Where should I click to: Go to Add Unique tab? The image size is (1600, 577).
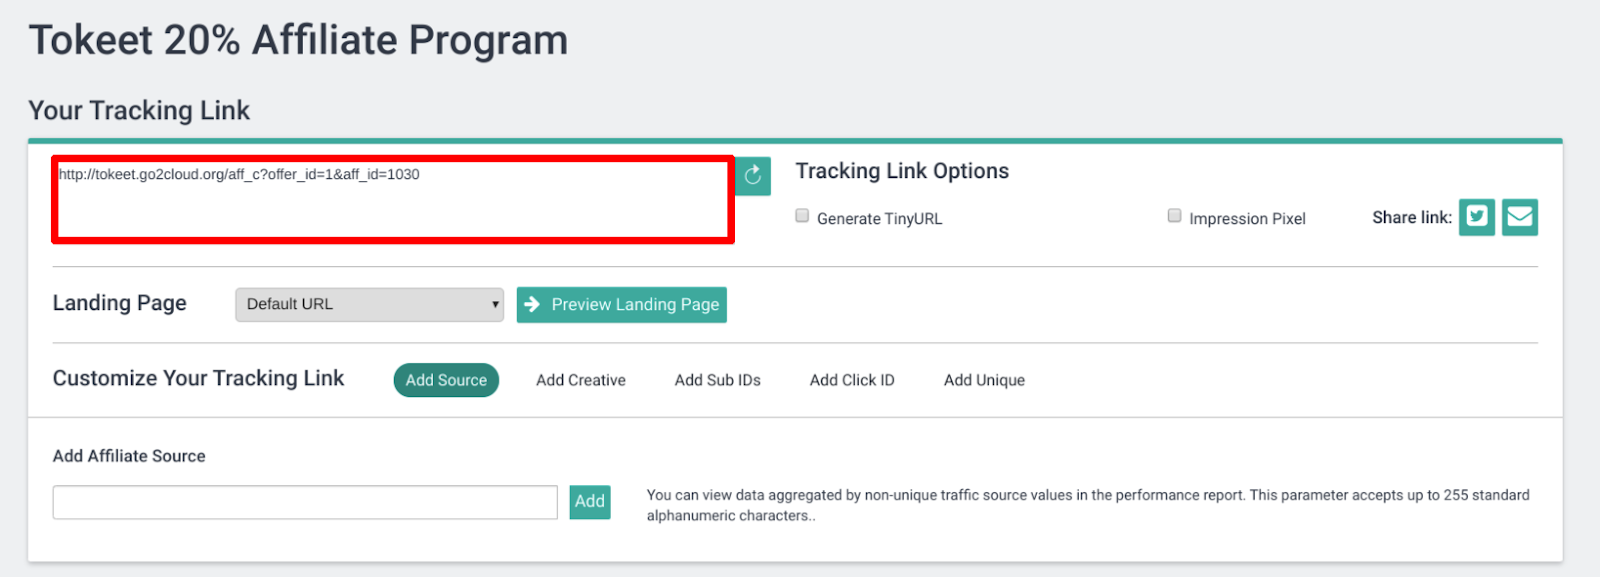pyautogui.click(x=984, y=380)
